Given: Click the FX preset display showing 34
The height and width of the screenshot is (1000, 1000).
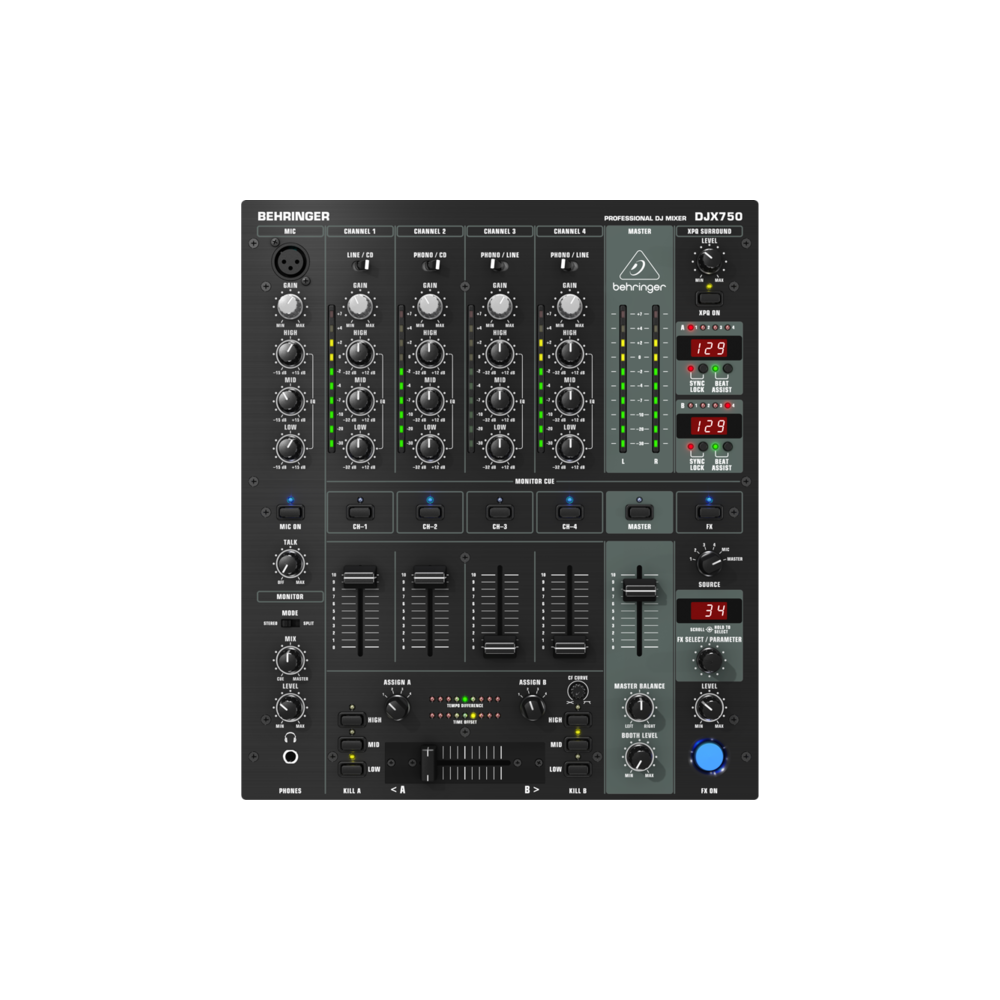Looking at the screenshot, I should pos(709,611).
